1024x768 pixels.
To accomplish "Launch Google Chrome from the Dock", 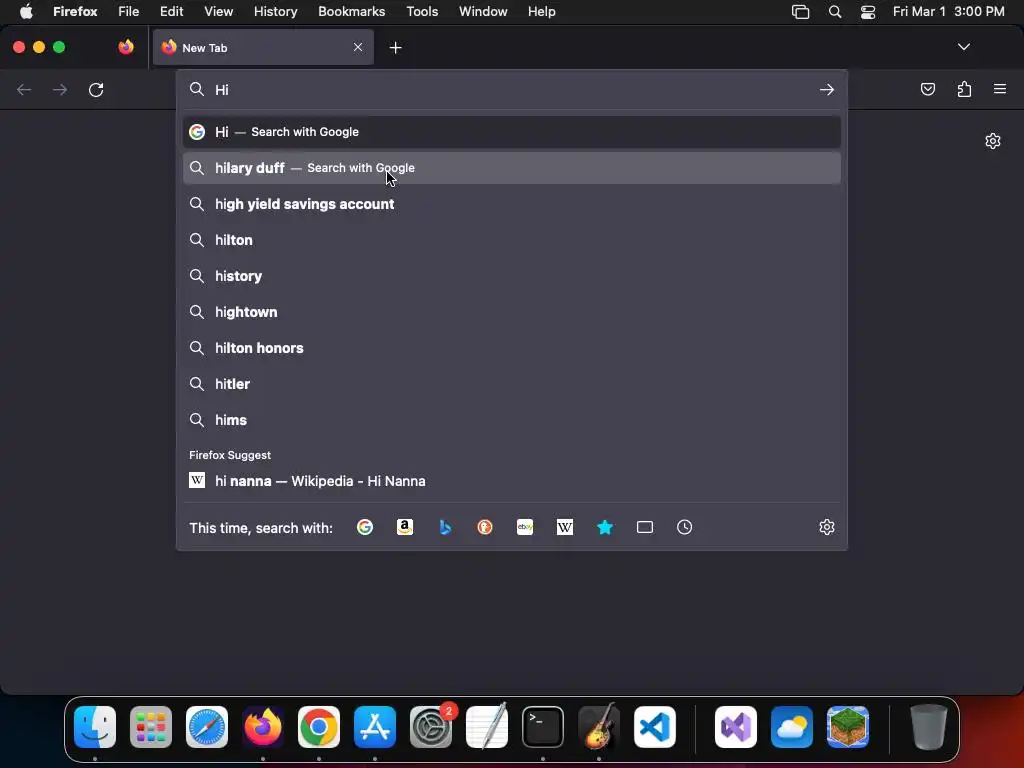I will (319, 726).
